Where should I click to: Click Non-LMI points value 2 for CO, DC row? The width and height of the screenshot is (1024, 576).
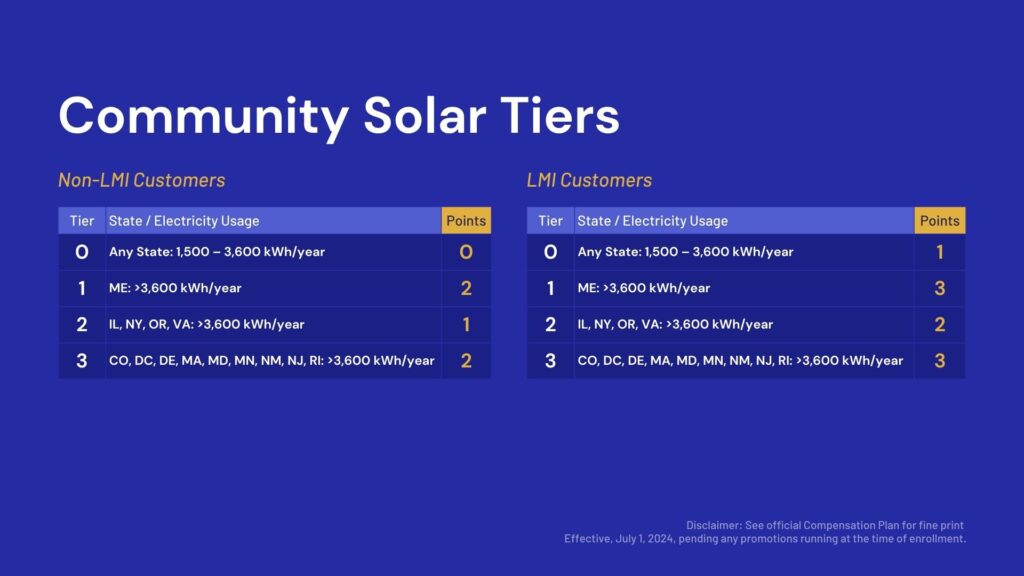click(x=466, y=360)
